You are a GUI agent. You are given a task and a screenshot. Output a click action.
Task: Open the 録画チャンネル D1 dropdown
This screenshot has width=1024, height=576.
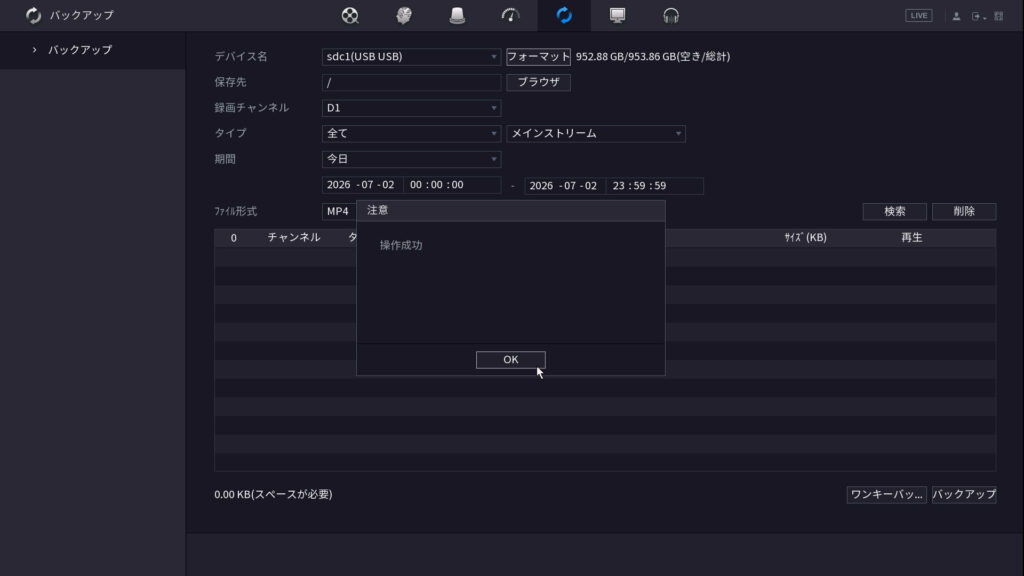click(411, 108)
